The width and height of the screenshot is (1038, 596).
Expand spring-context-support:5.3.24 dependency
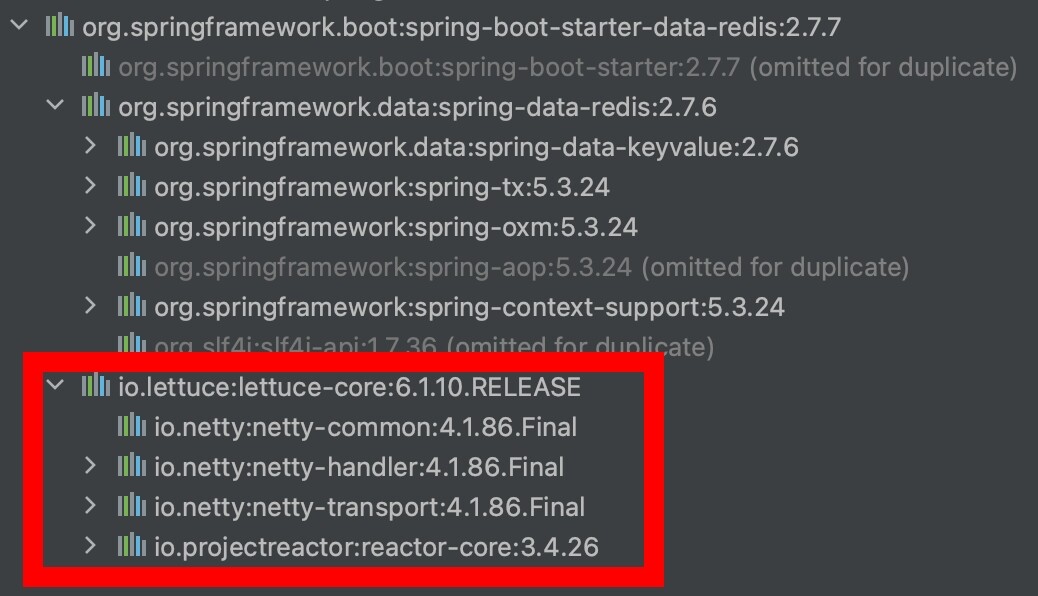(91, 306)
